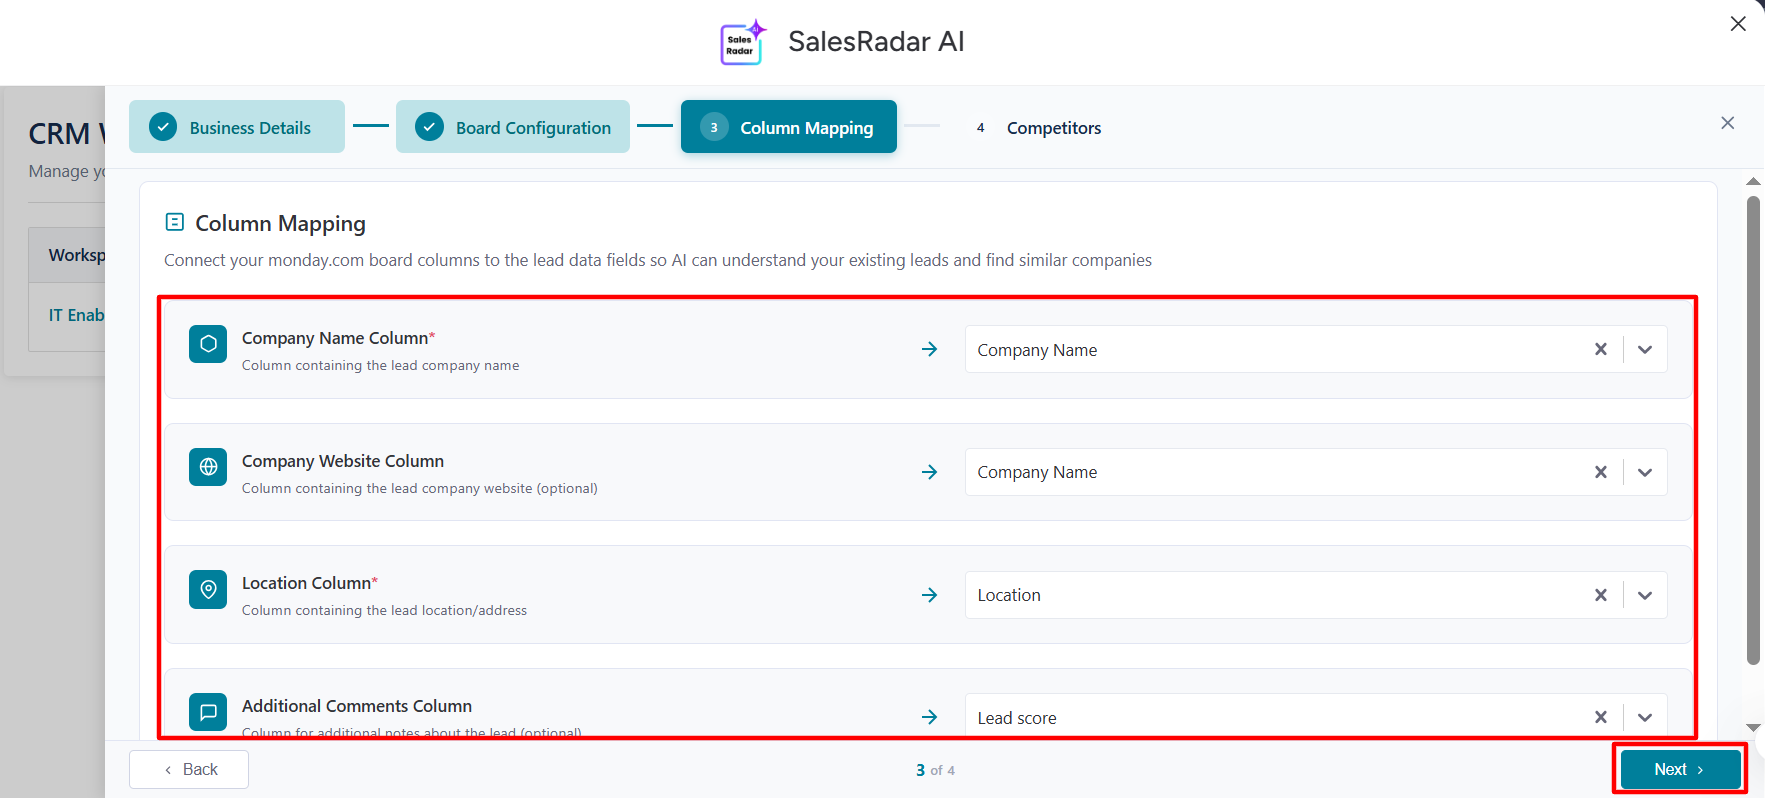Screen dimensions: 1765x798
Task: Click the Additional Comments Column chat icon
Action: [x=208, y=712]
